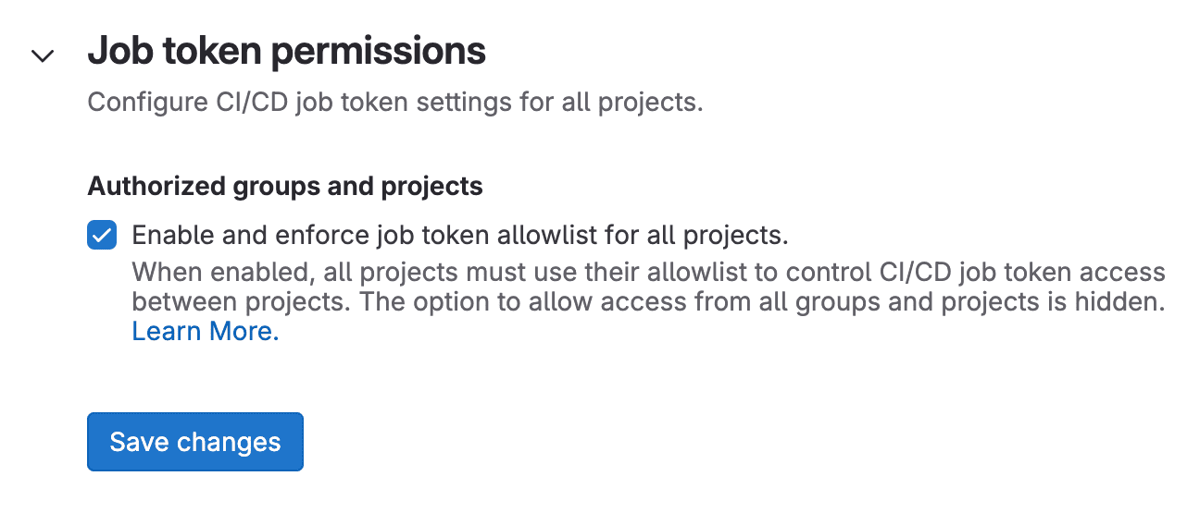Click the 'Configure CI/CD job token settings' description
The width and height of the screenshot is (1200, 525).
point(395,103)
